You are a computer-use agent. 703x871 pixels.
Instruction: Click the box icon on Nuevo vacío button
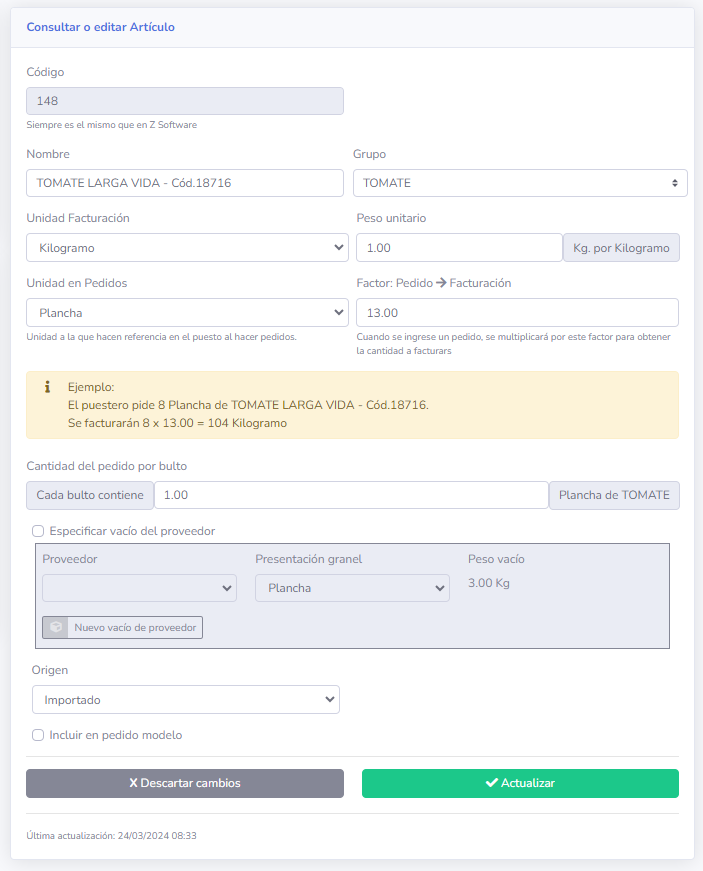point(56,627)
